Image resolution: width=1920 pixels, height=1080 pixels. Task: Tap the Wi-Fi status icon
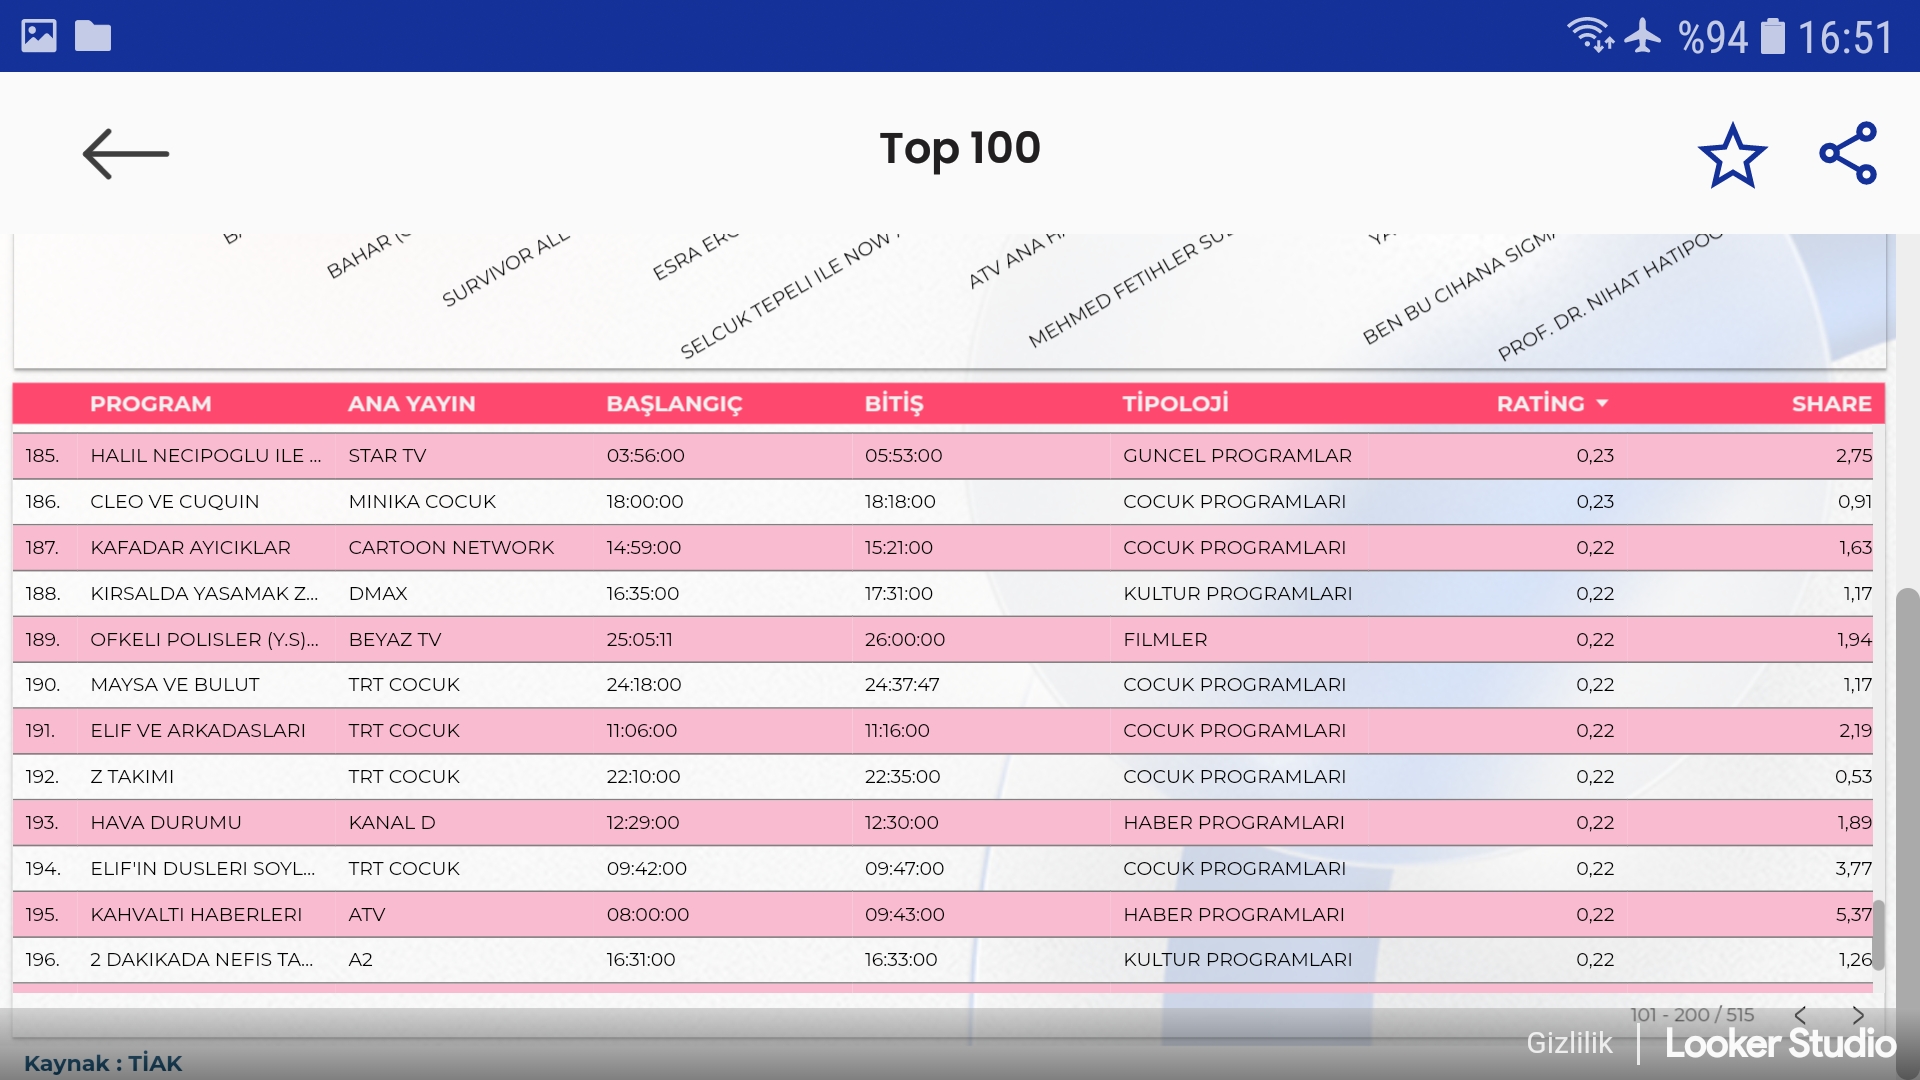click(1590, 36)
